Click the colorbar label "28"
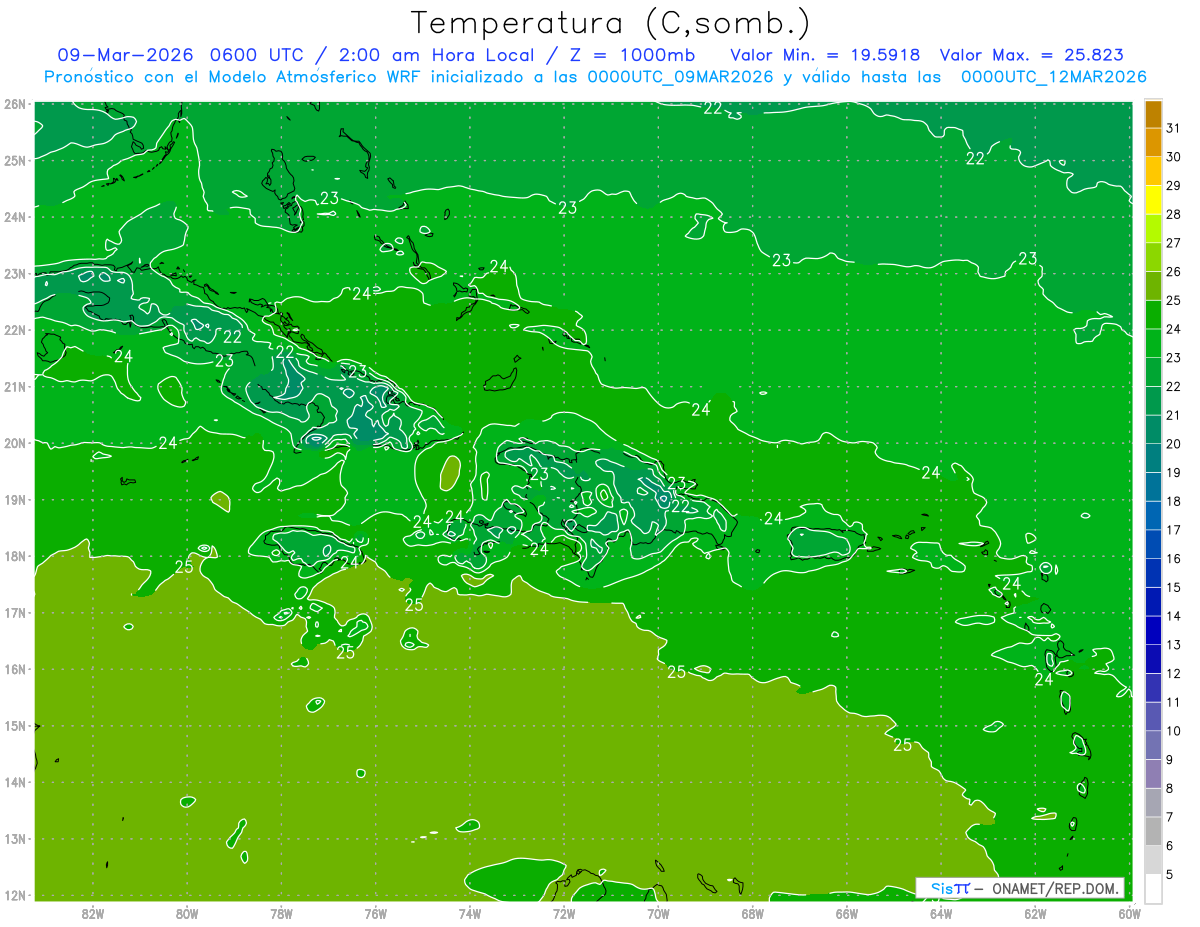The height and width of the screenshot is (927, 1200). click(x=1174, y=214)
